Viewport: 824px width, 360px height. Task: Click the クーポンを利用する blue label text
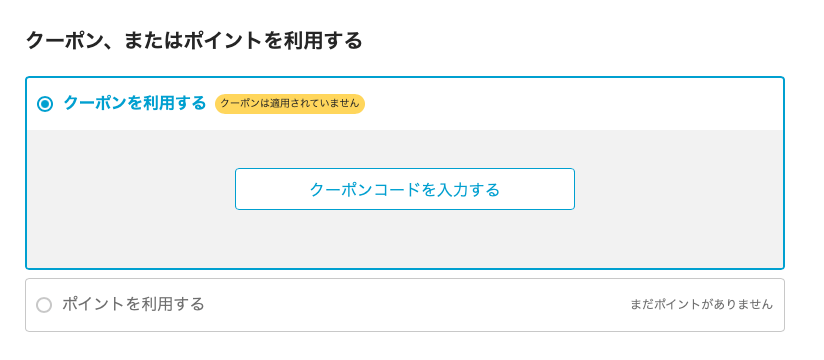(x=135, y=103)
